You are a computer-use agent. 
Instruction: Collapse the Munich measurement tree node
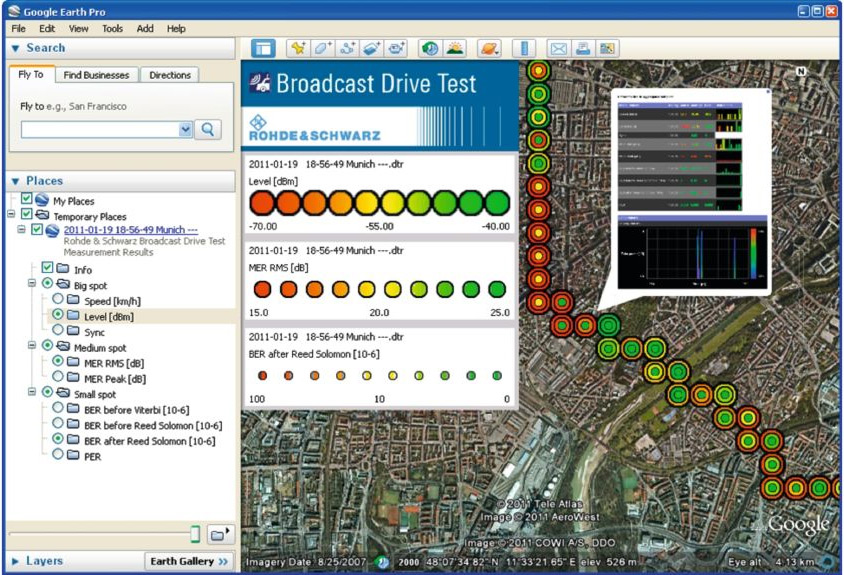[x=22, y=230]
